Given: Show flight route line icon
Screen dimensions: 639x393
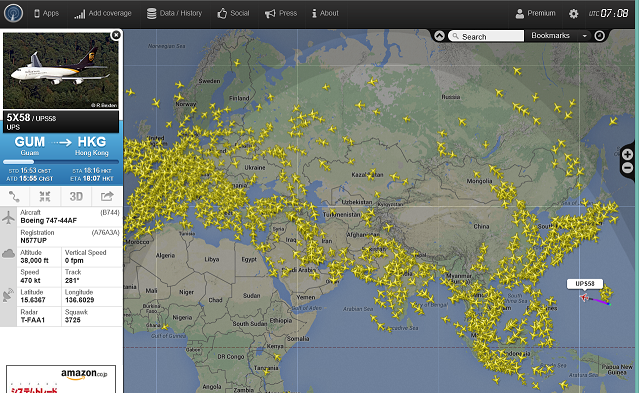Looking at the screenshot, I should coord(14,196).
